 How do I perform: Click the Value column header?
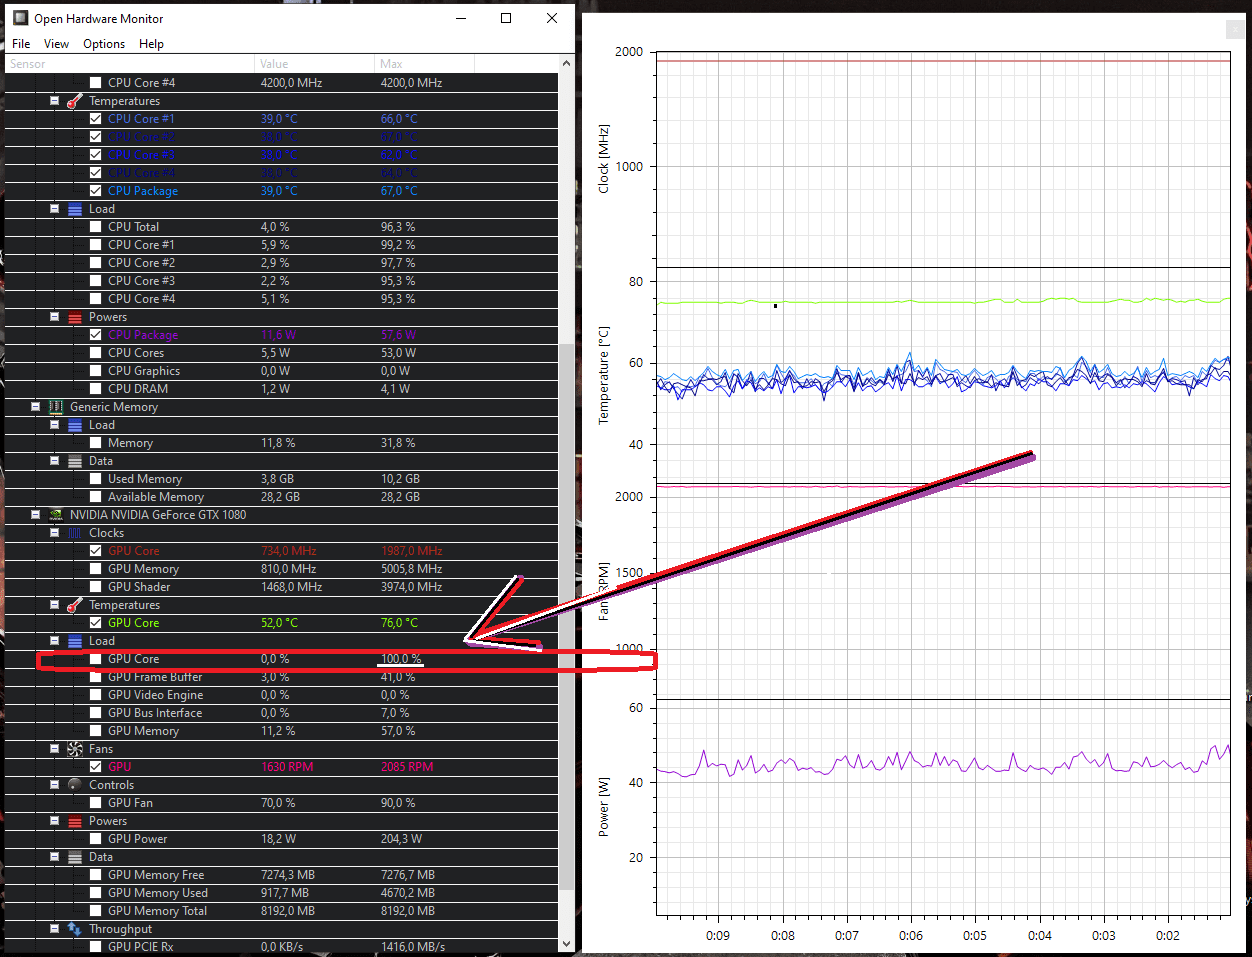tap(314, 64)
